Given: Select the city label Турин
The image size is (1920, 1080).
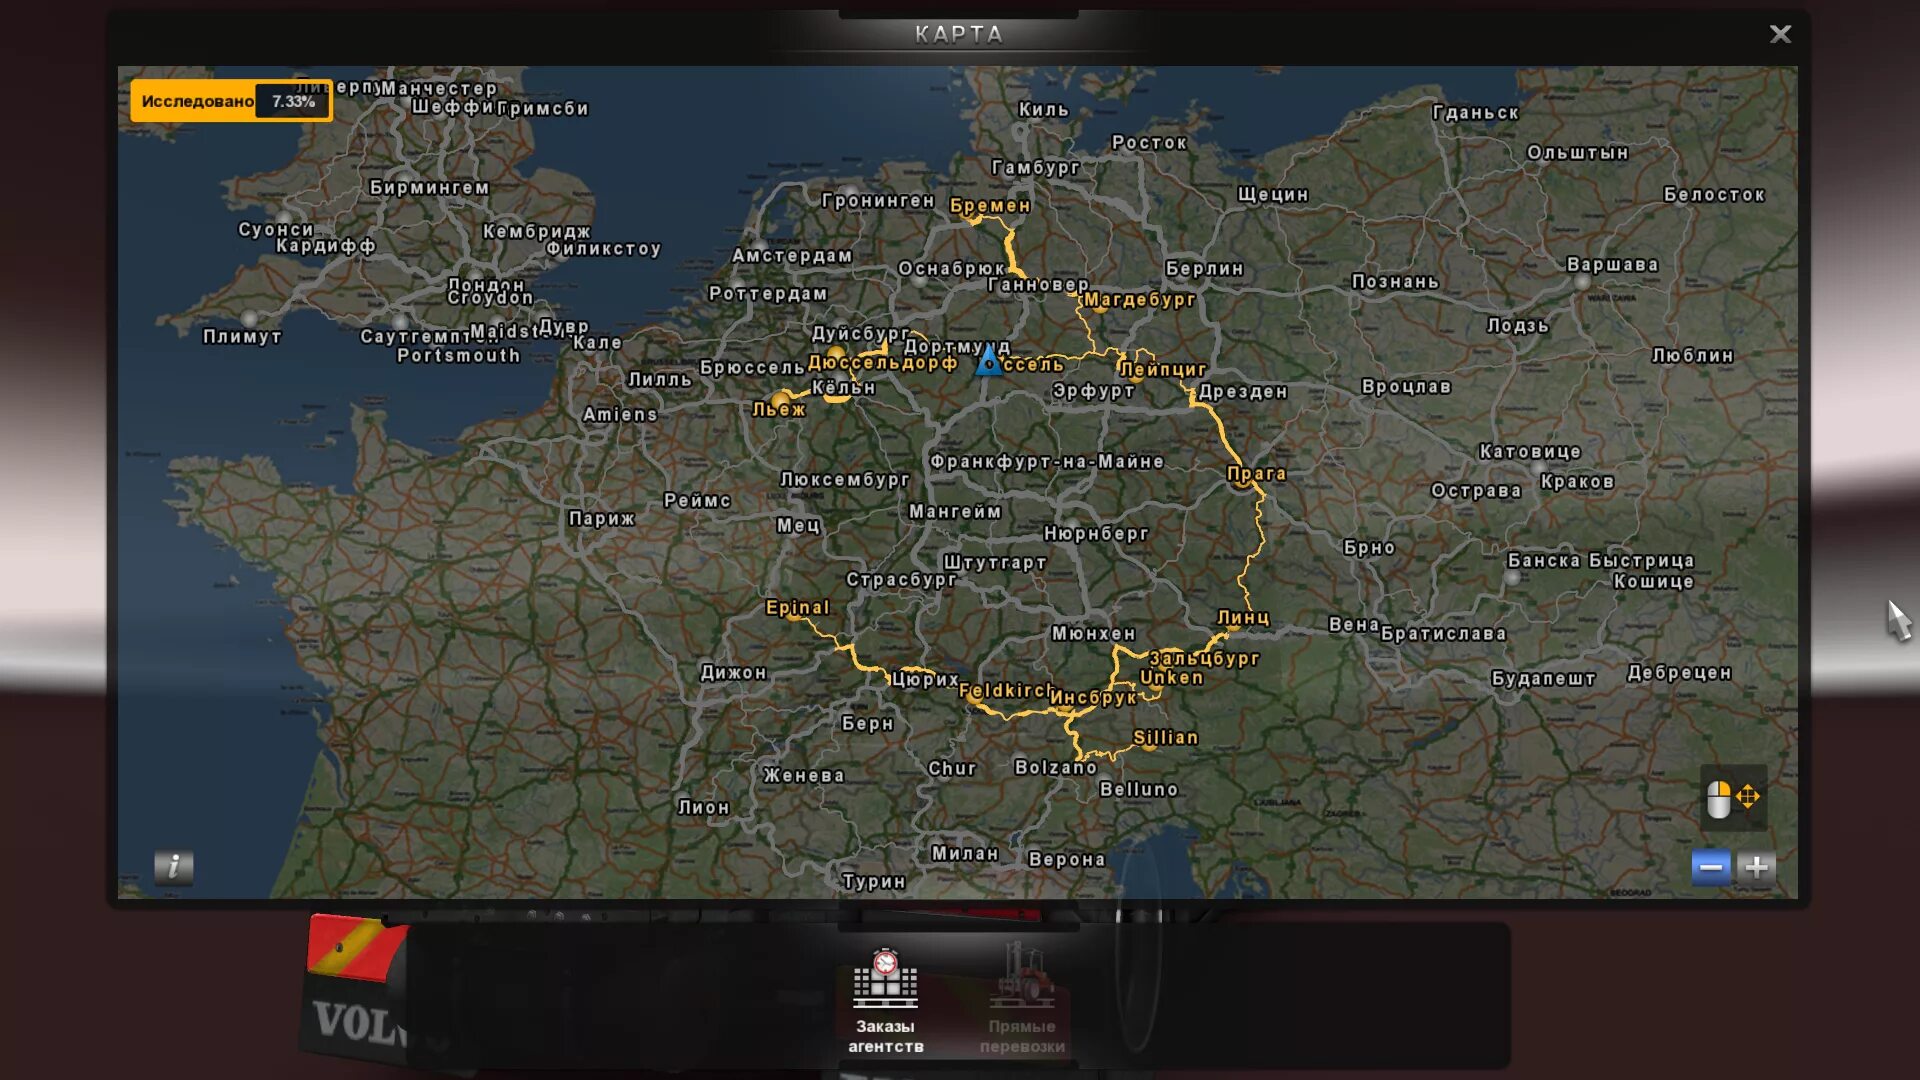Looking at the screenshot, I should pyautogui.click(x=874, y=882).
